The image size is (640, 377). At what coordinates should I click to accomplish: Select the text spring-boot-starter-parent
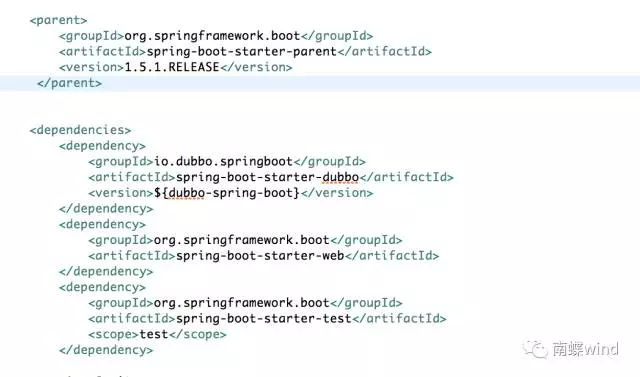(x=242, y=52)
